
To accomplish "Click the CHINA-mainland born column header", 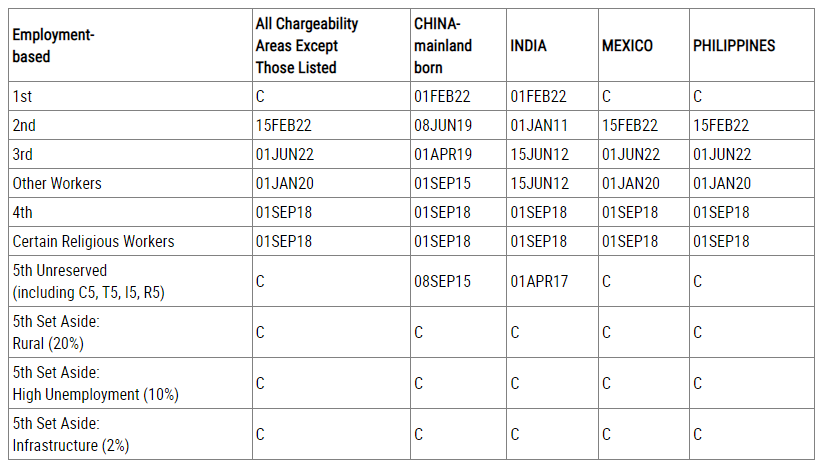I will point(443,46).
